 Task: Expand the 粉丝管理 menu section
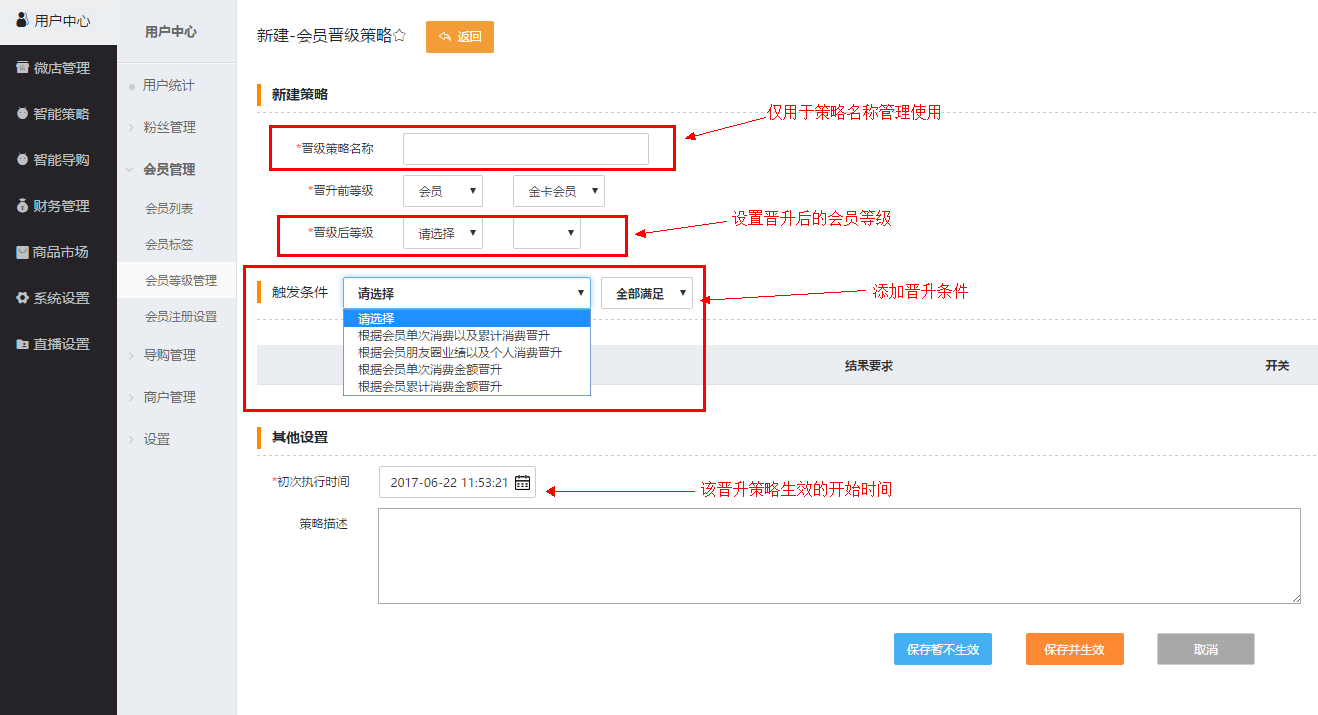click(x=169, y=127)
